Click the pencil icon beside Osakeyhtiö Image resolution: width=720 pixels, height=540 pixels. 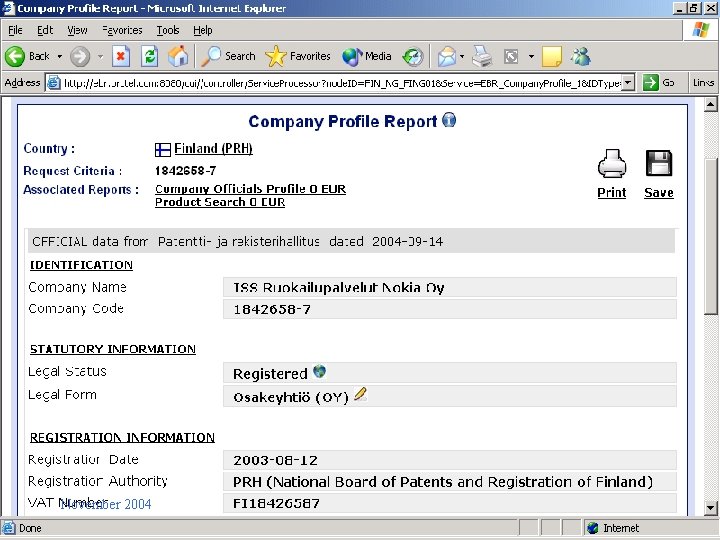360,394
